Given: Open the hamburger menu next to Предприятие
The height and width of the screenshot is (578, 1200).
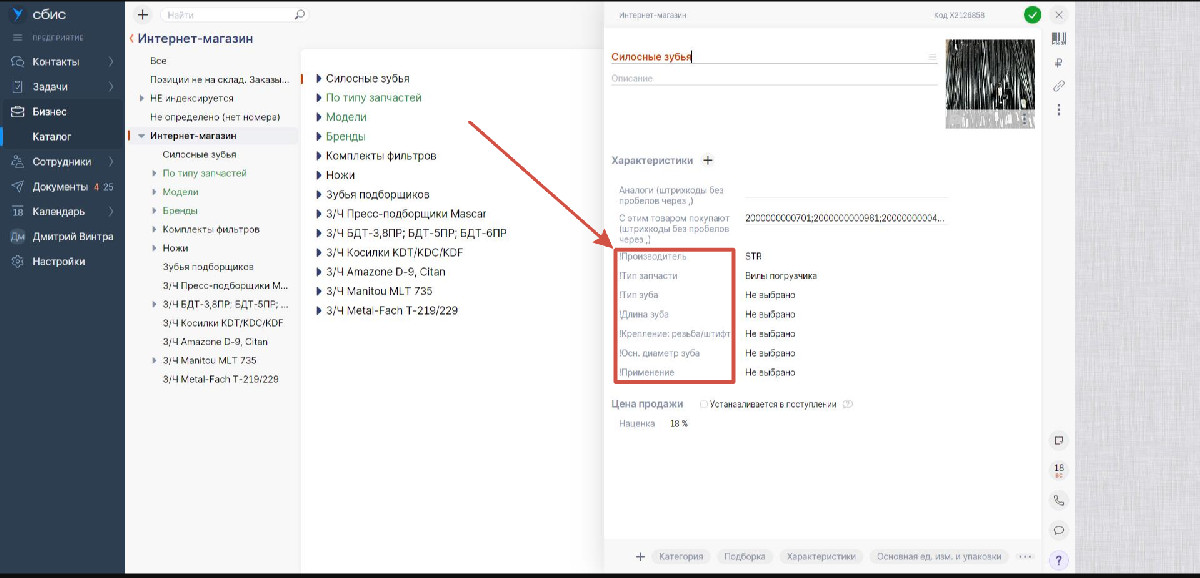Looking at the screenshot, I should [x=17, y=37].
